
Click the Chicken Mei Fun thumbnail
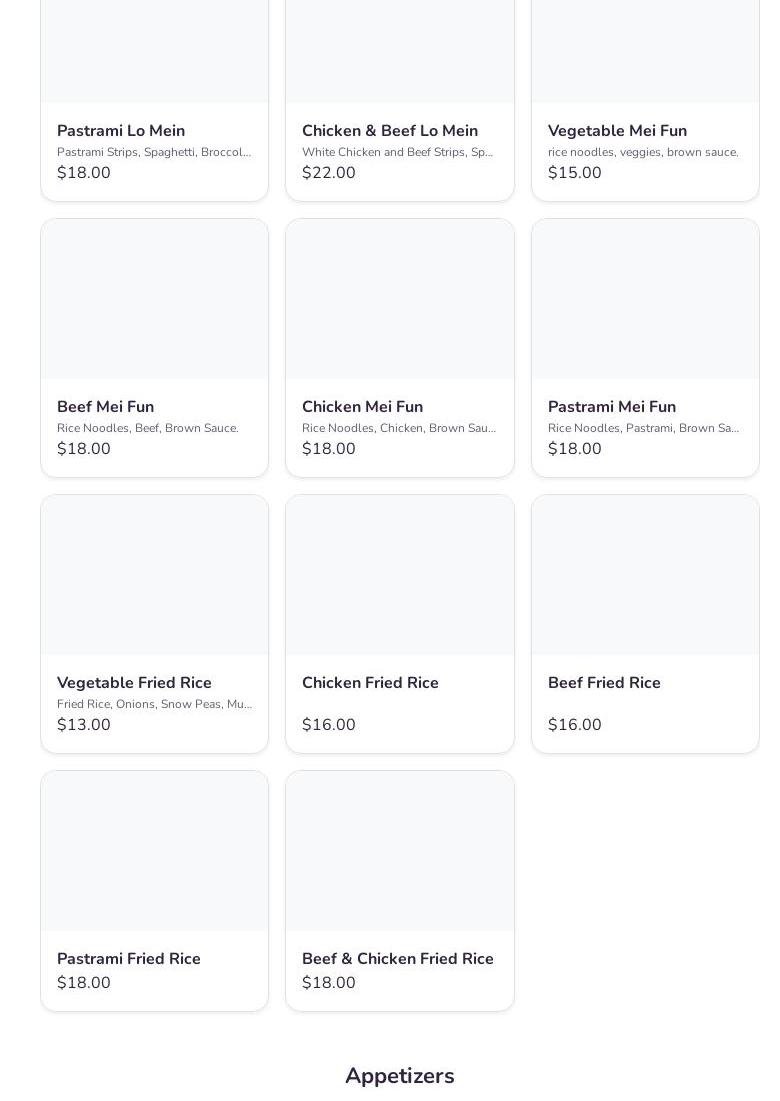coord(399,299)
